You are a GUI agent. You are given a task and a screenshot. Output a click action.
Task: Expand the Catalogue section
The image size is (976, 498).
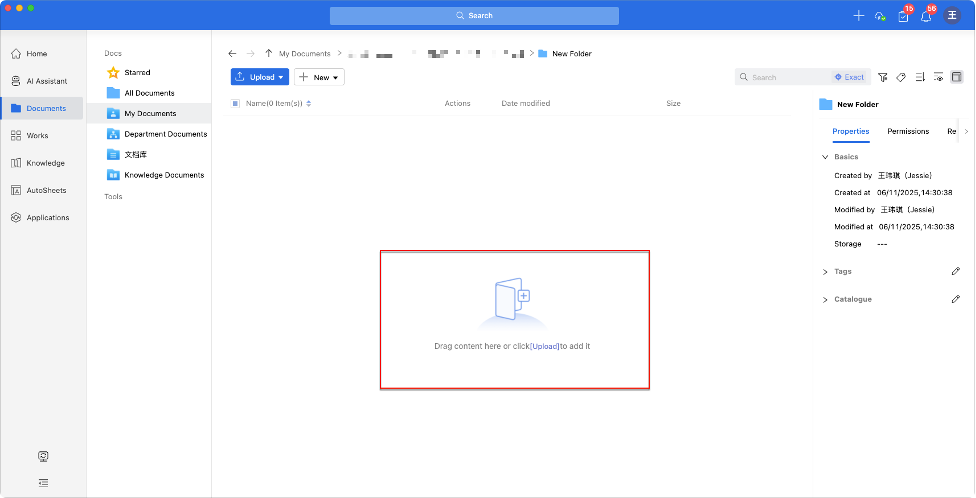(825, 299)
